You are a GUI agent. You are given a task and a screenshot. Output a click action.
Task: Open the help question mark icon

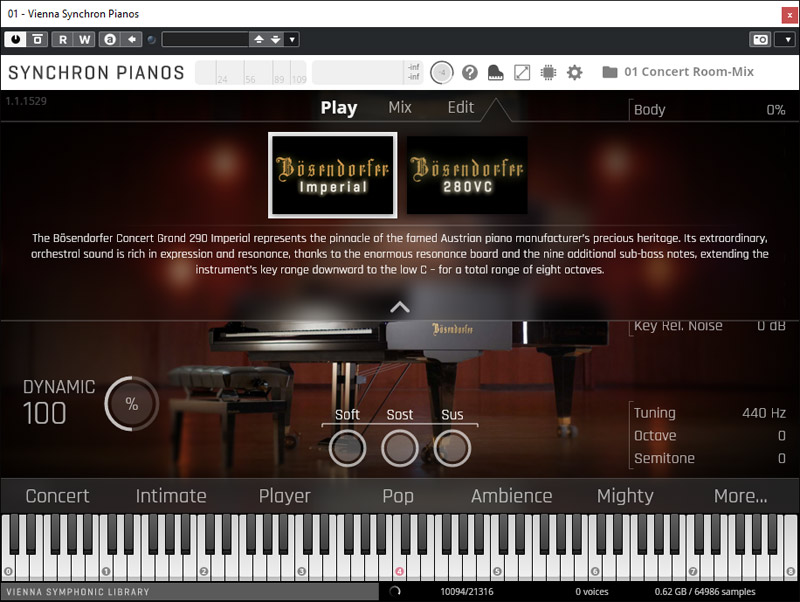click(470, 72)
